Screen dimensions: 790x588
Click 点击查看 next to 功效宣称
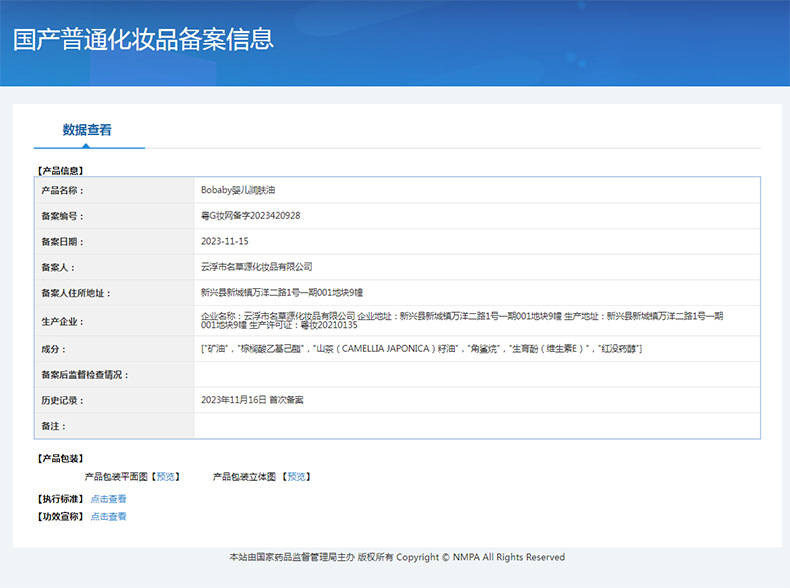tap(108, 517)
